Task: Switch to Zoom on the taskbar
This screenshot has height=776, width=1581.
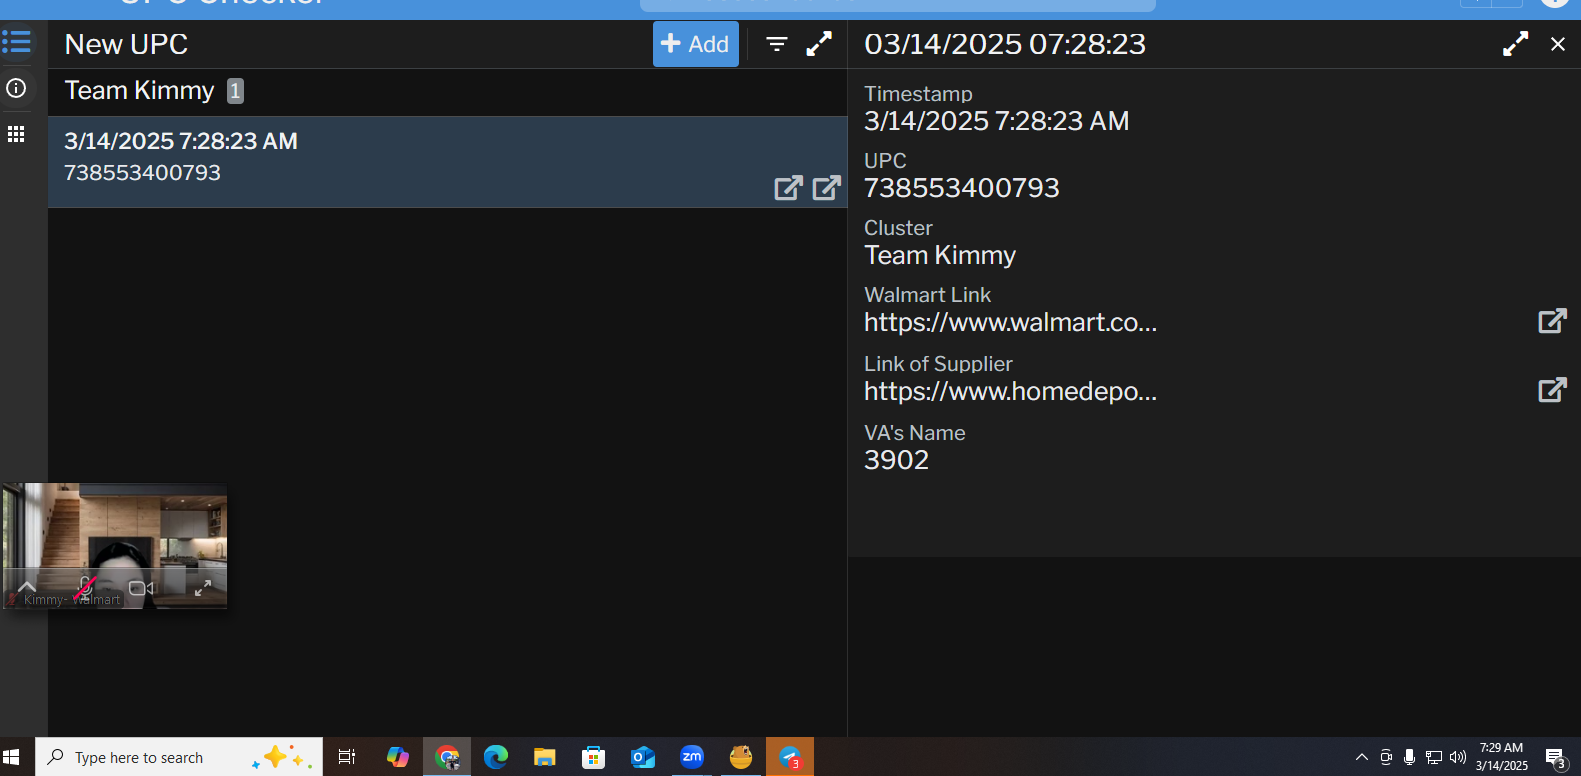Action: tap(692, 757)
